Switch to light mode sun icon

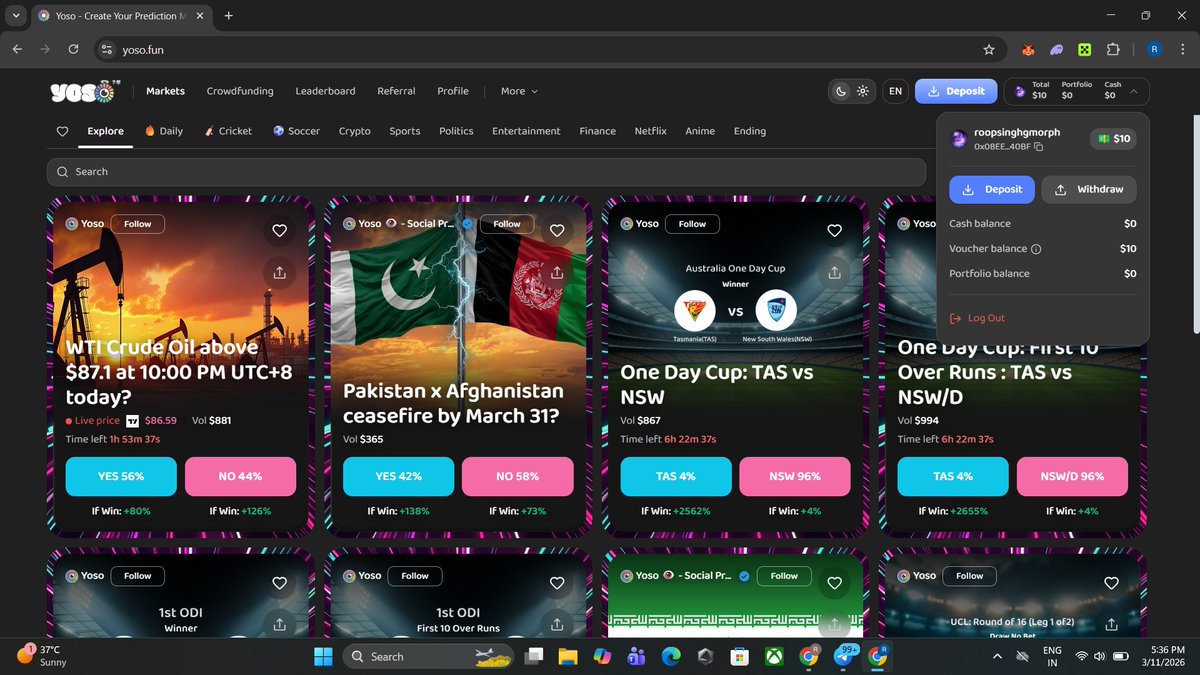[x=862, y=91]
